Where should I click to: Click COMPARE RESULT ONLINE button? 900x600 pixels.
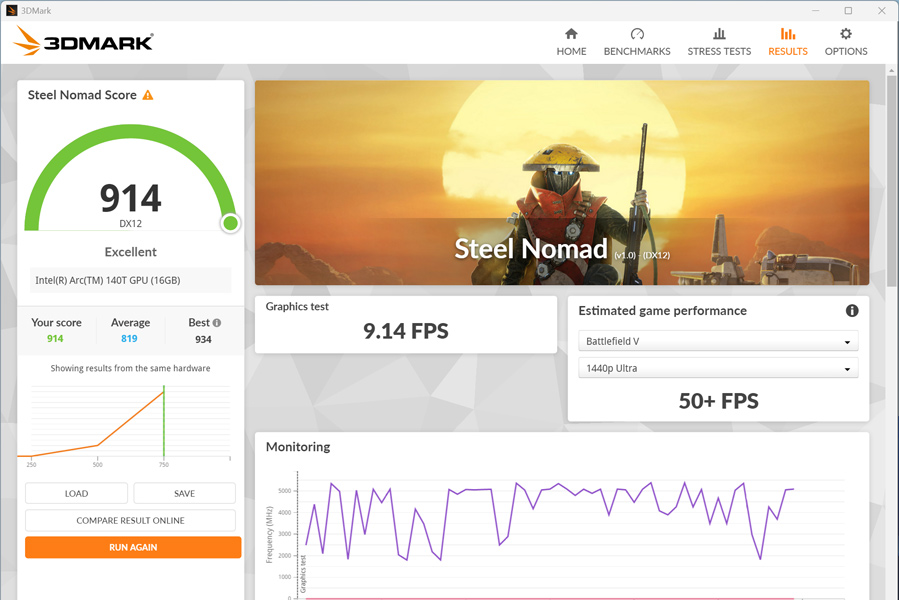[130, 520]
